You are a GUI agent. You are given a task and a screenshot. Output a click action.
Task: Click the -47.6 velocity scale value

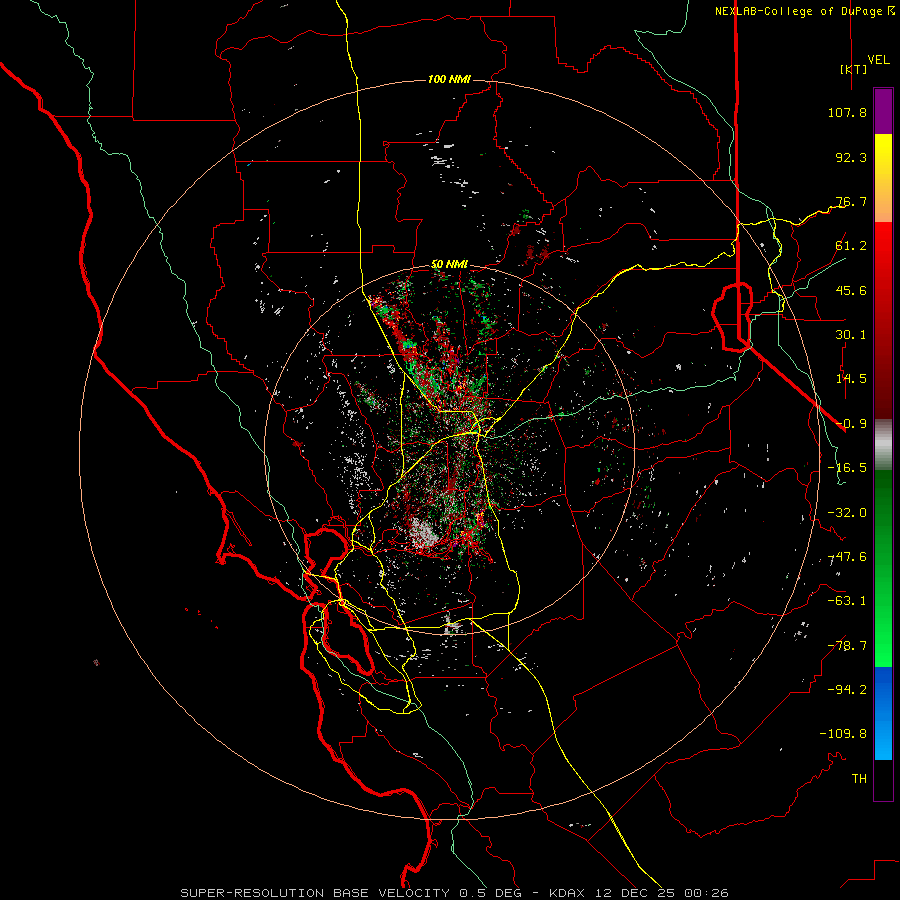[x=847, y=557]
